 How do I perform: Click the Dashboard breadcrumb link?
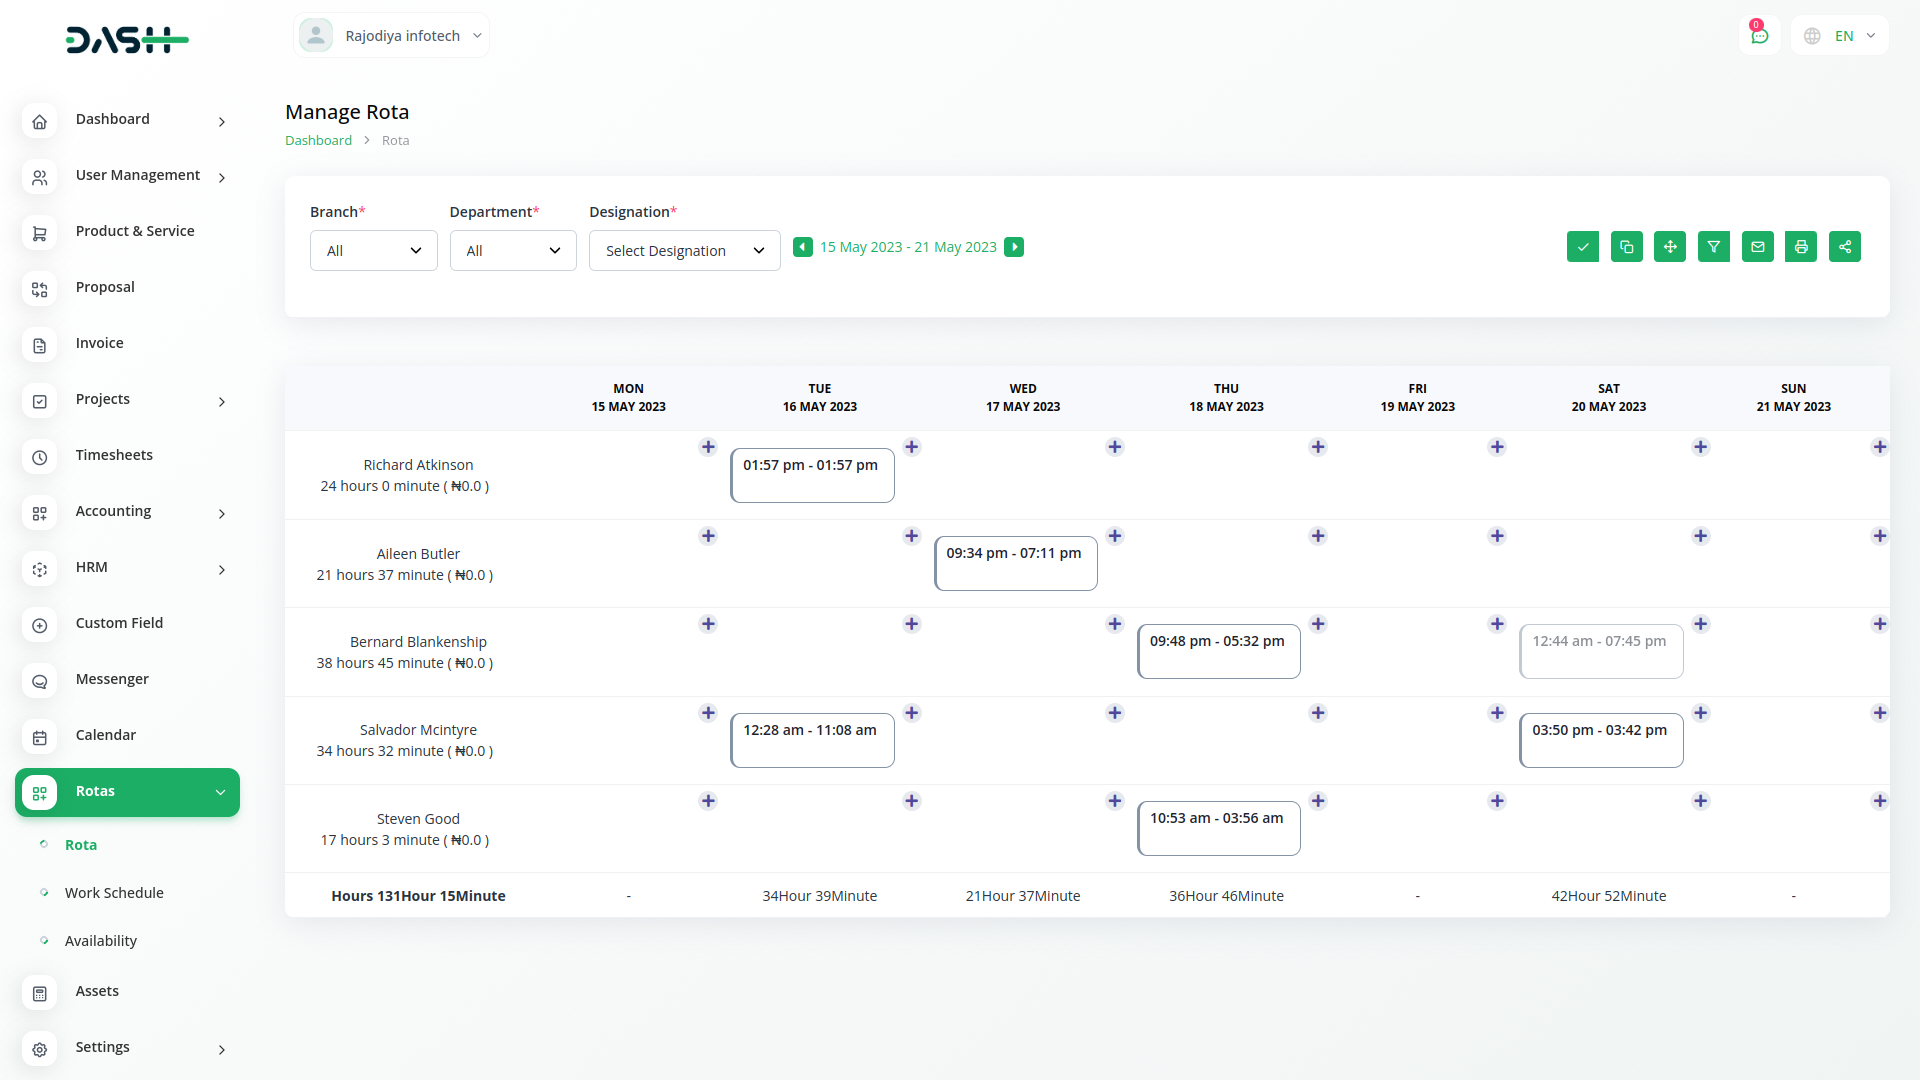(318, 141)
